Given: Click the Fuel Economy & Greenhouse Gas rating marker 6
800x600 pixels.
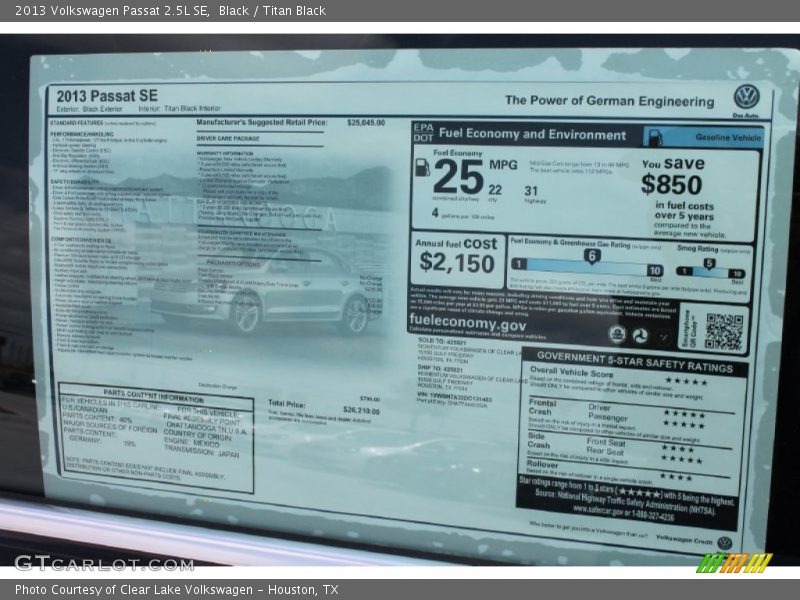Looking at the screenshot, I should tap(591, 256).
